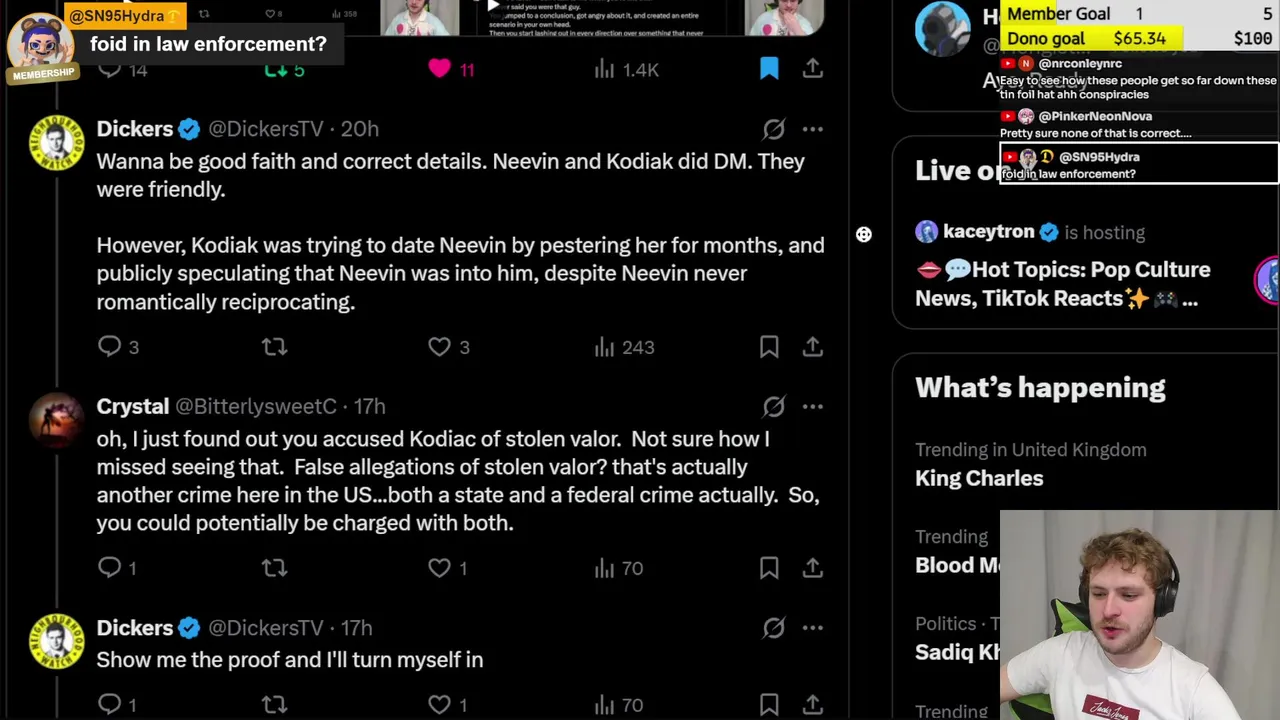Click the Dono goal progress bar
Image resolution: width=1280 pixels, height=720 pixels.
coord(1139,38)
